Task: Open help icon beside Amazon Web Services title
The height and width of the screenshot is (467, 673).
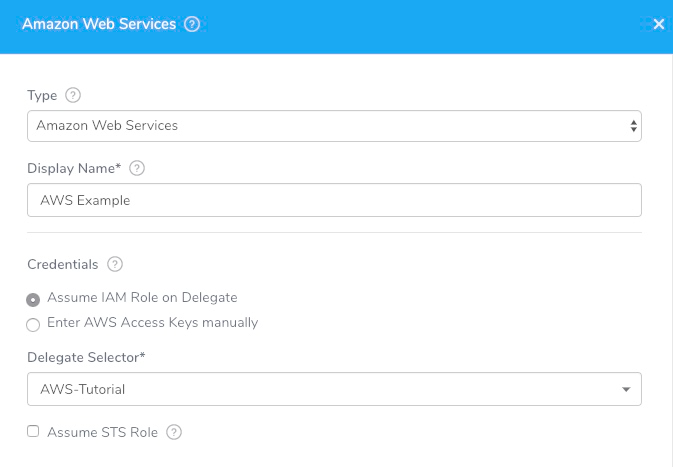Action: (192, 24)
